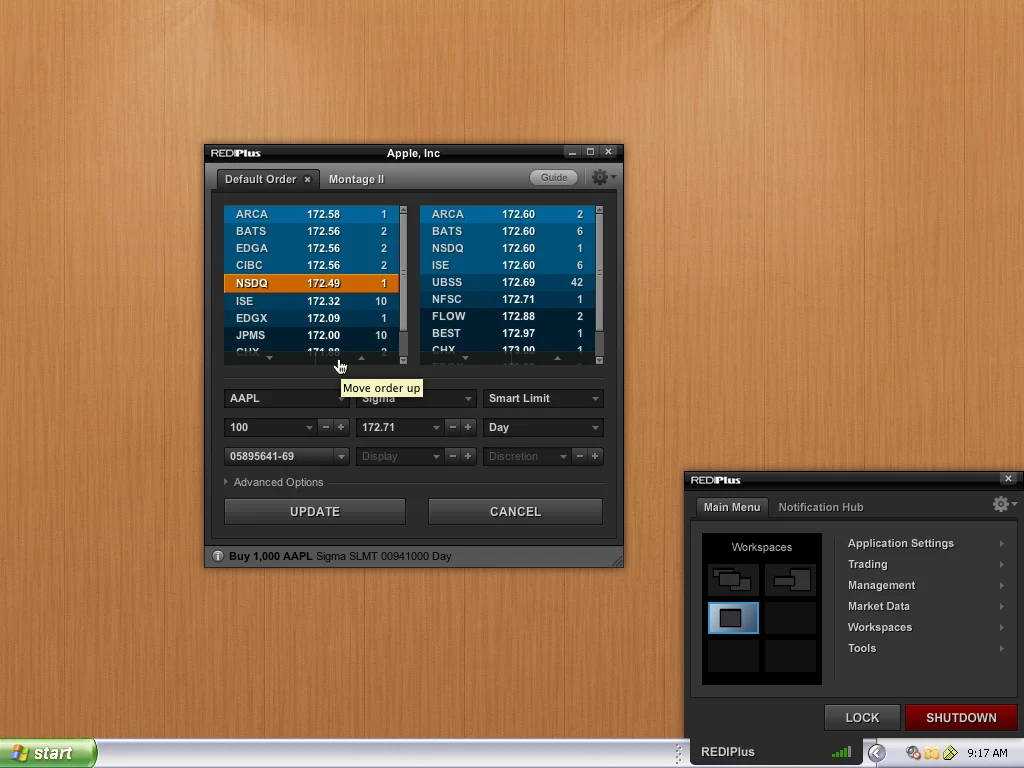Select the two-window workspace thumbnail
1024x768 pixels.
click(x=790, y=579)
